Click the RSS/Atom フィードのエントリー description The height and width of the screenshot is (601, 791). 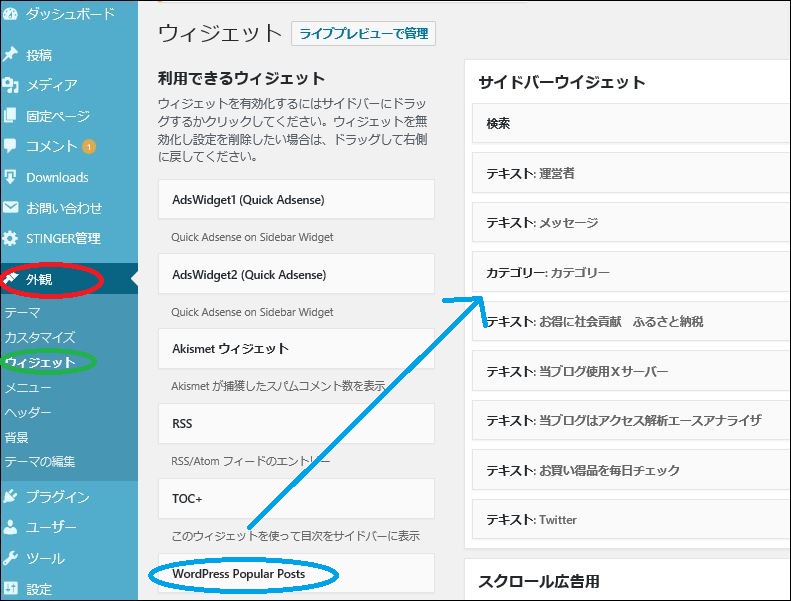coord(251,461)
